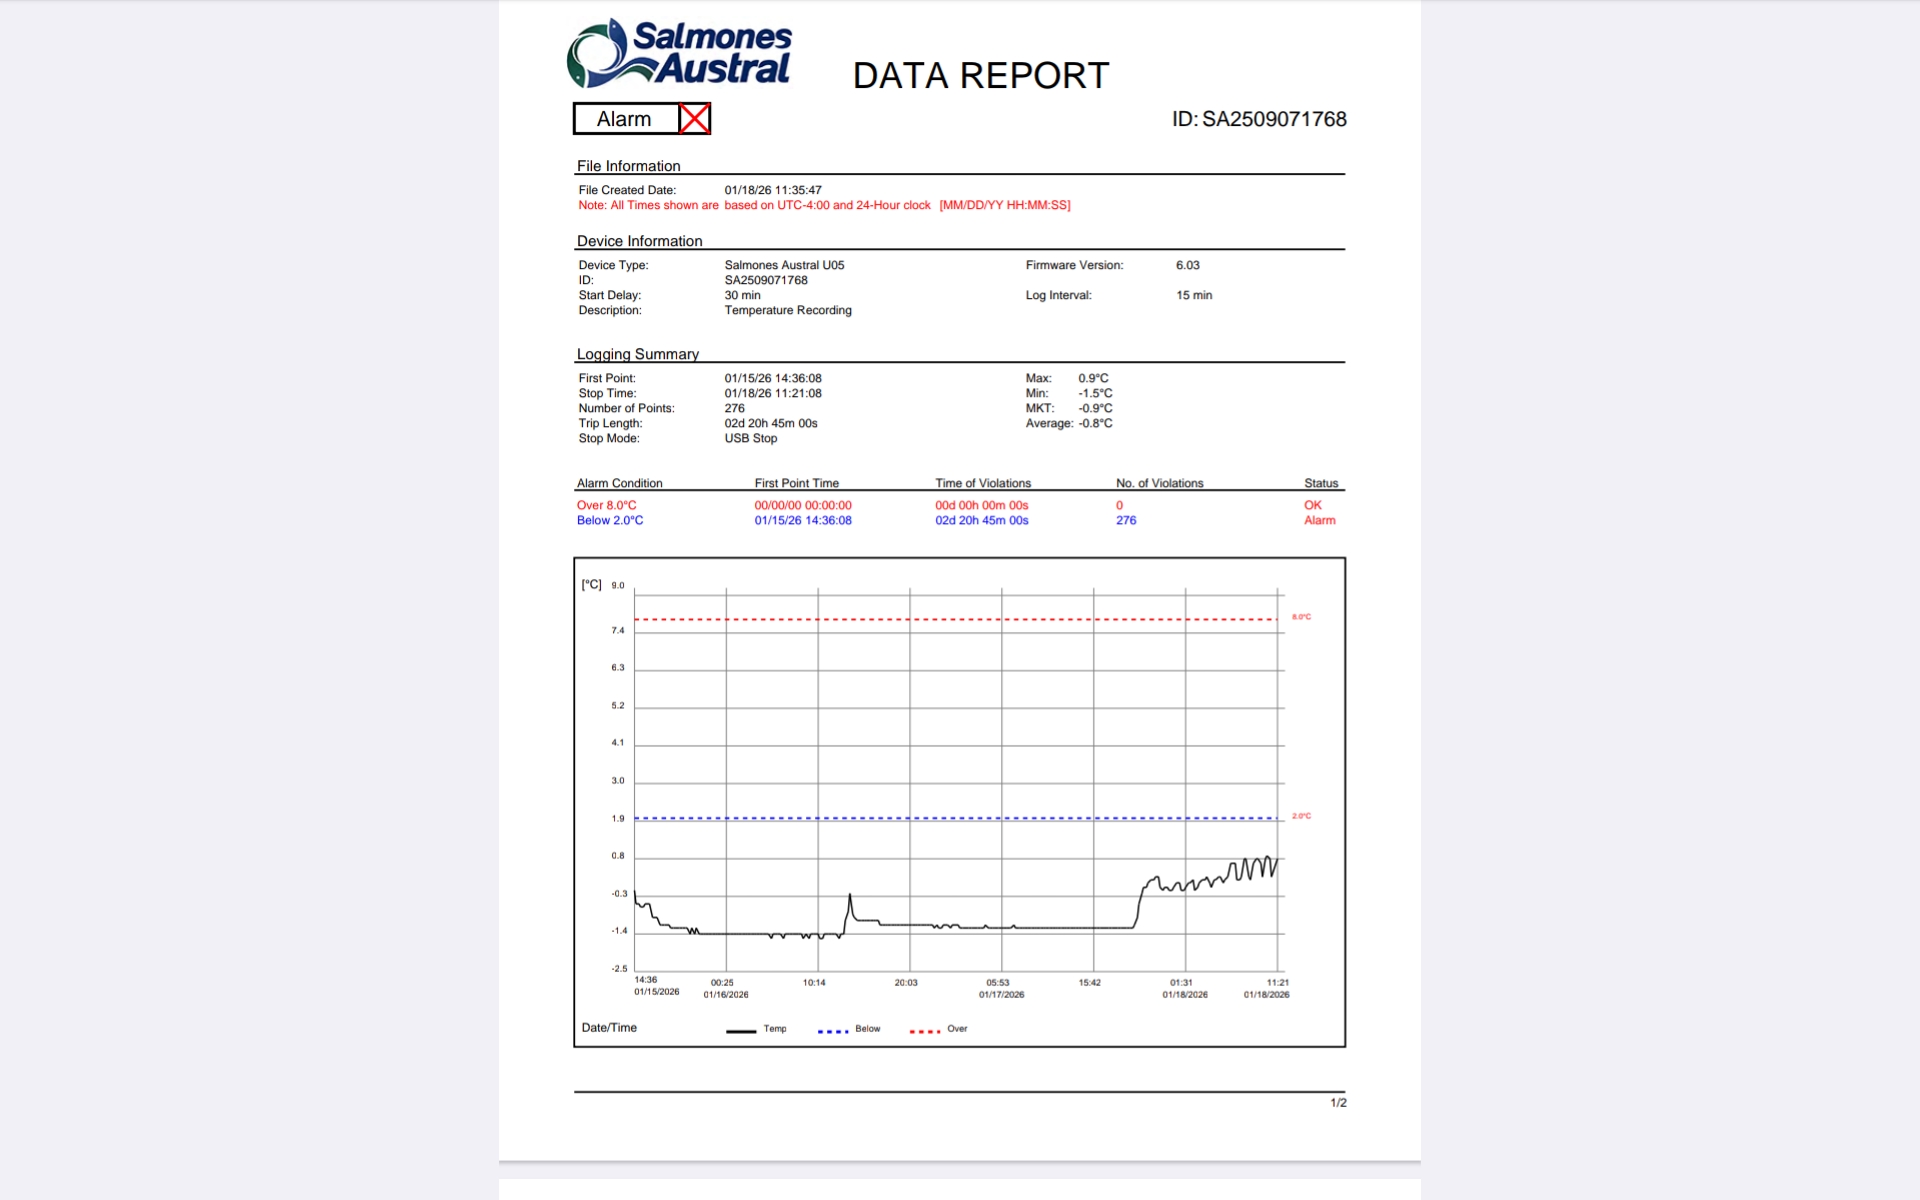Click the blue 2.0°C threshold label on chart
The height and width of the screenshot is (1200, 1920).
1301,816
